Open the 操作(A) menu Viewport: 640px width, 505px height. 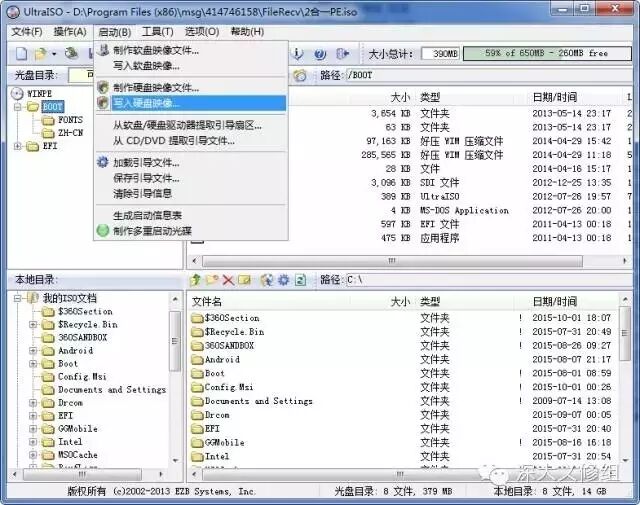70,31
